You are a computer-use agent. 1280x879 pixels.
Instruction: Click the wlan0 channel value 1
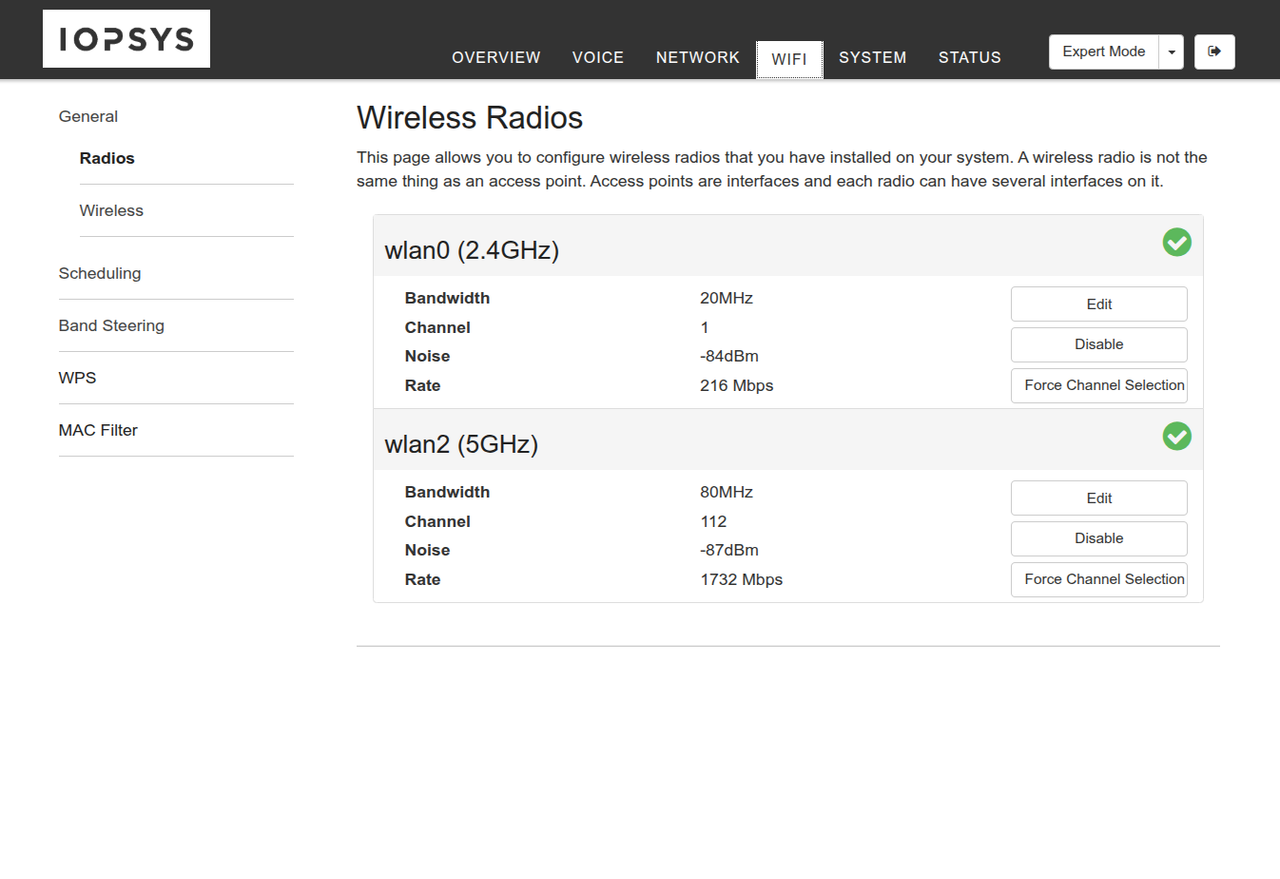click(705, 327)
